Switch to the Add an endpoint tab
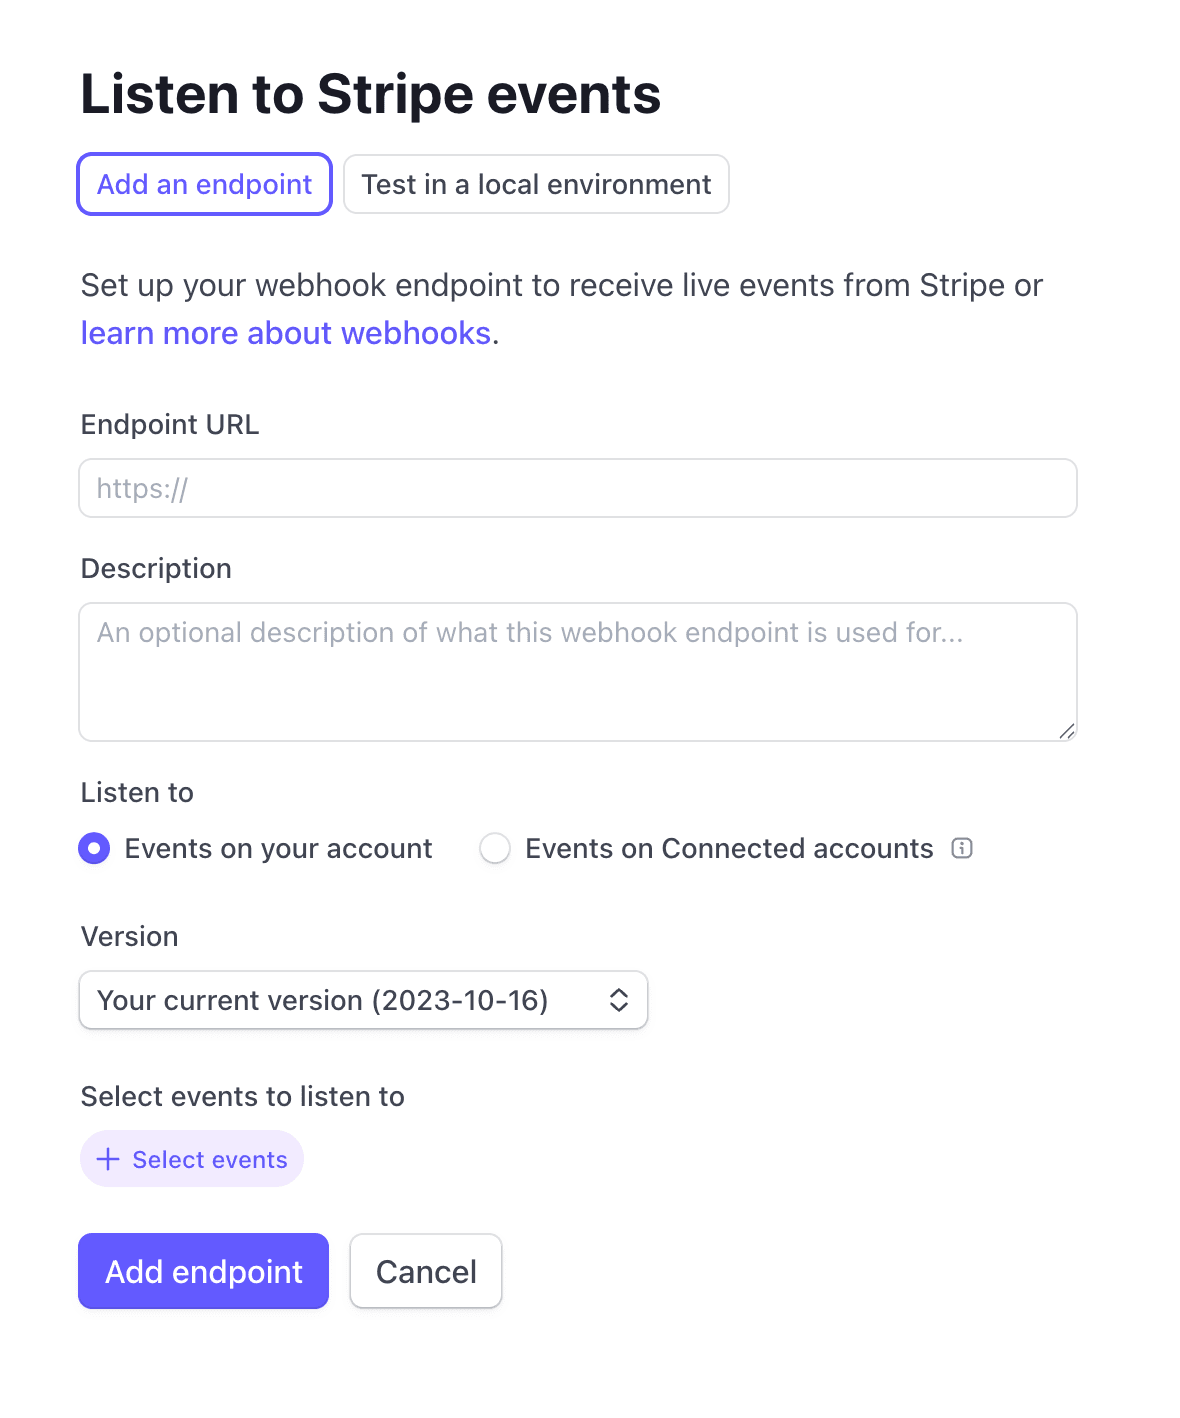Screen dimensions: 1180x1418 coord(203,184)
